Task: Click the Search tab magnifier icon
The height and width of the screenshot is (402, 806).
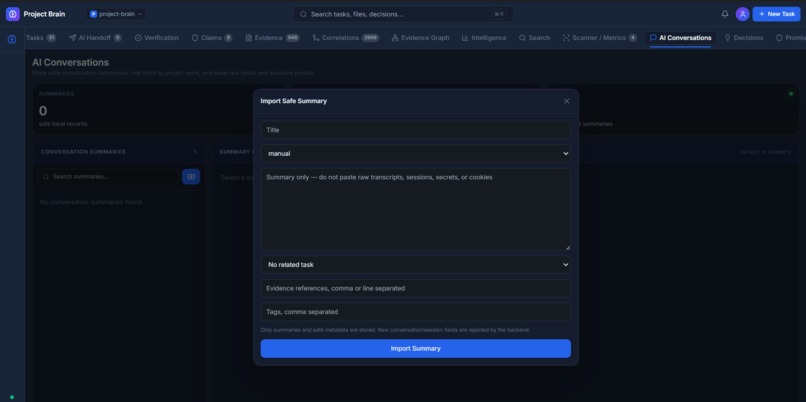Action: 522,38
